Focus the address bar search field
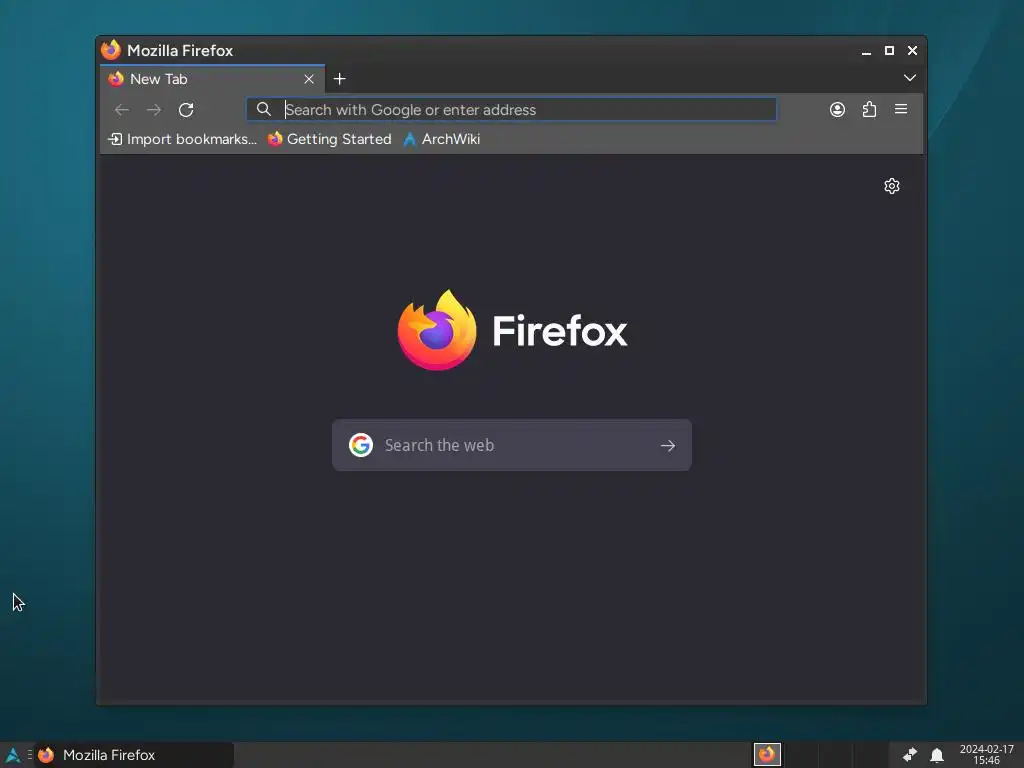Viewport: 1024px width, 768px height. [x=511, y=110]
